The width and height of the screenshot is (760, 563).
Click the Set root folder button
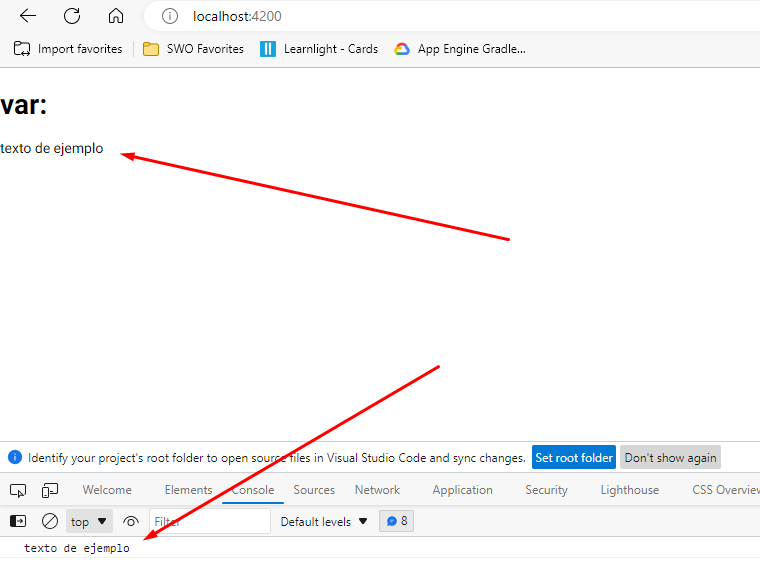pyautogui.click(x=573, y=458)
